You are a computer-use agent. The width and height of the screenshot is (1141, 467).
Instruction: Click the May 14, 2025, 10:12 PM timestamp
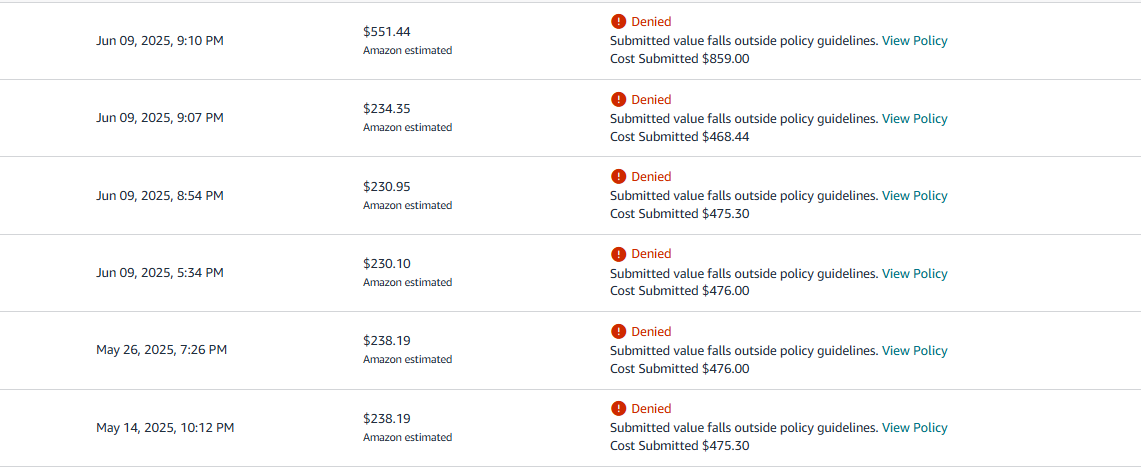pos(165,428)
